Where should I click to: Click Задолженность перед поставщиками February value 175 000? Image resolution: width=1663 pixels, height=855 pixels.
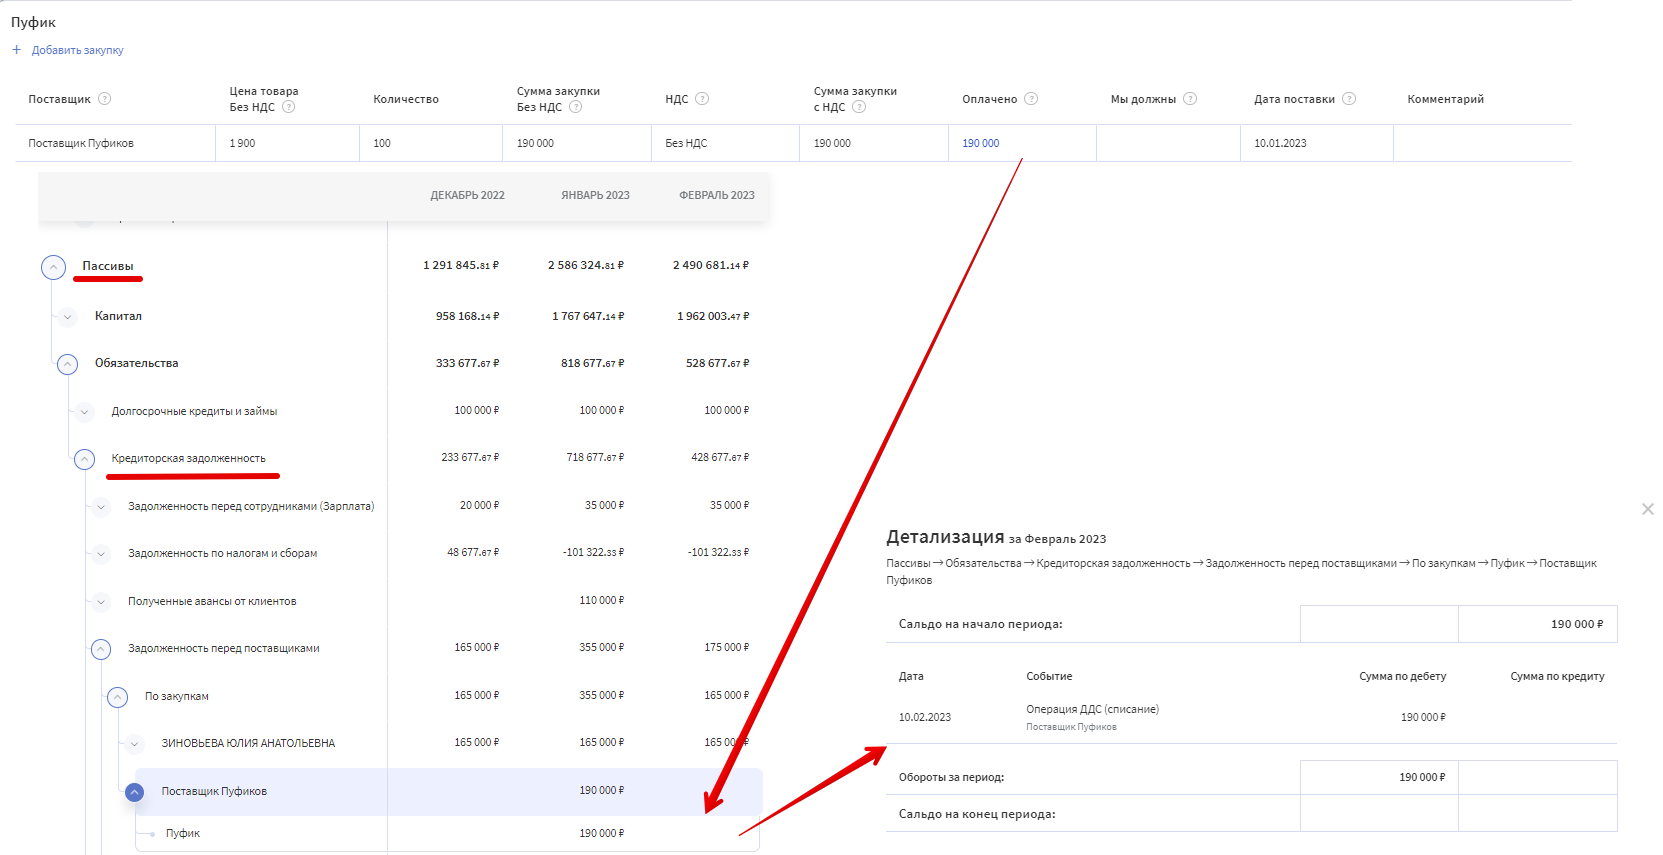(727, 647)
